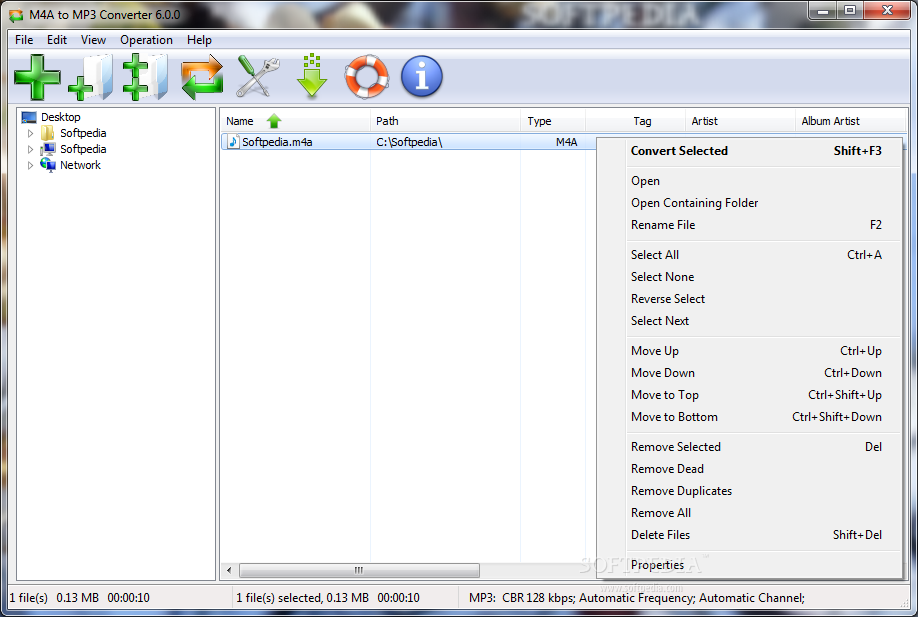
Task: Open Properties from context menu
Action: click(x=749, y=565)
